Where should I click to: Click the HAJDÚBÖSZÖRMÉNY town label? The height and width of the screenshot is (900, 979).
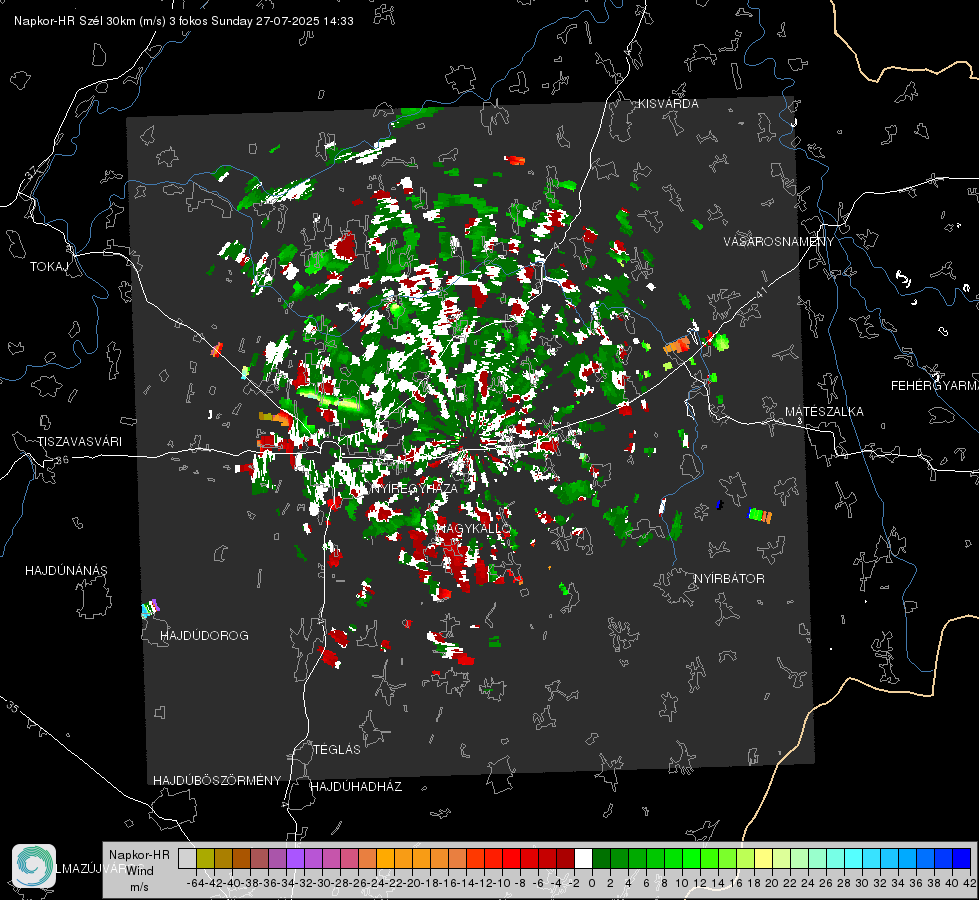[217, 781]
